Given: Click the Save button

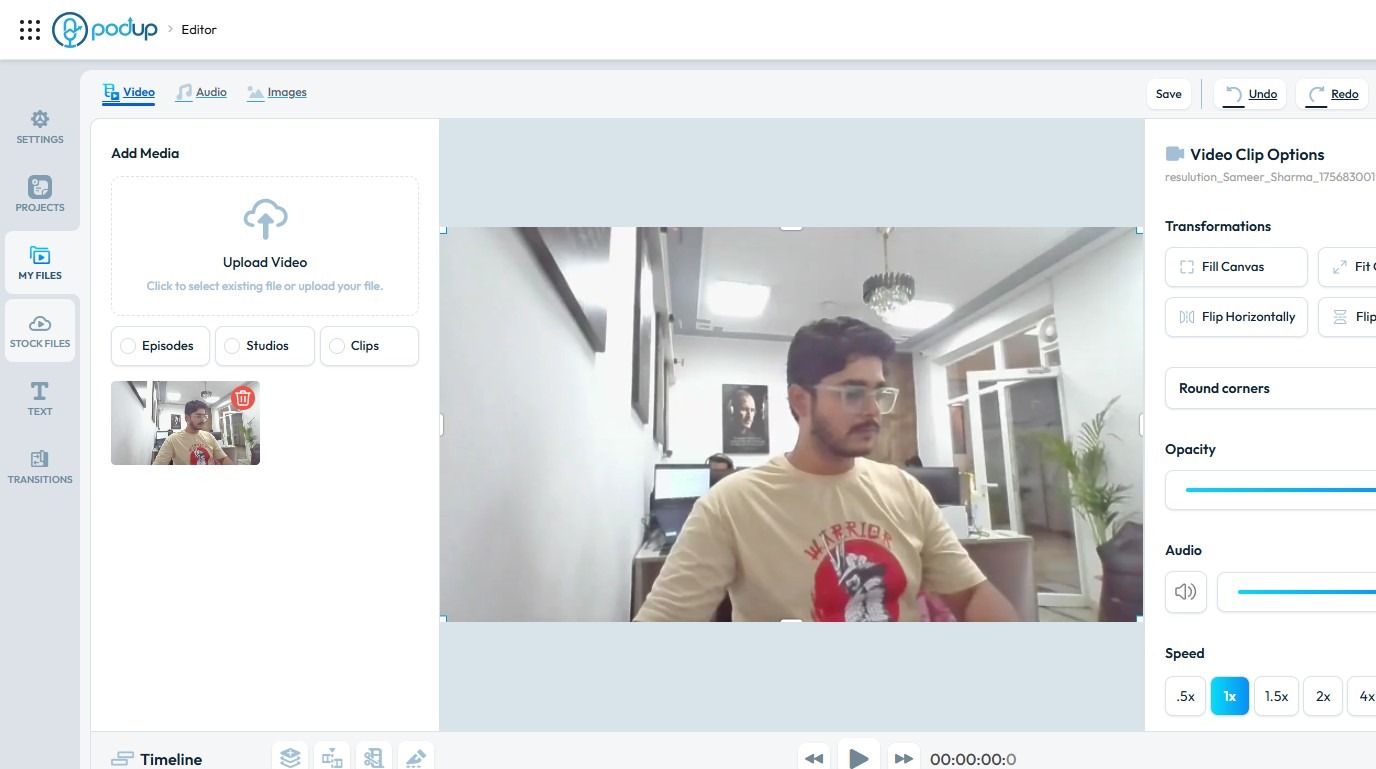Looking at the screenshot, I should 1169,94.
